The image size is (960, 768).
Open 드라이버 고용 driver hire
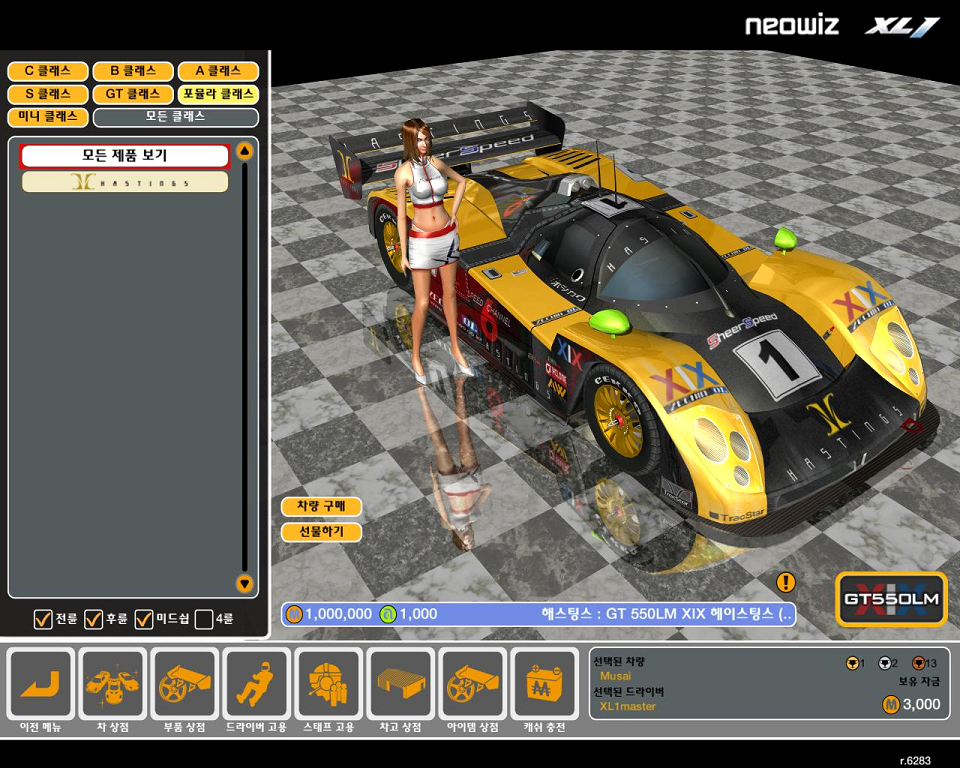pyautogui.click(x=257, y=684)
